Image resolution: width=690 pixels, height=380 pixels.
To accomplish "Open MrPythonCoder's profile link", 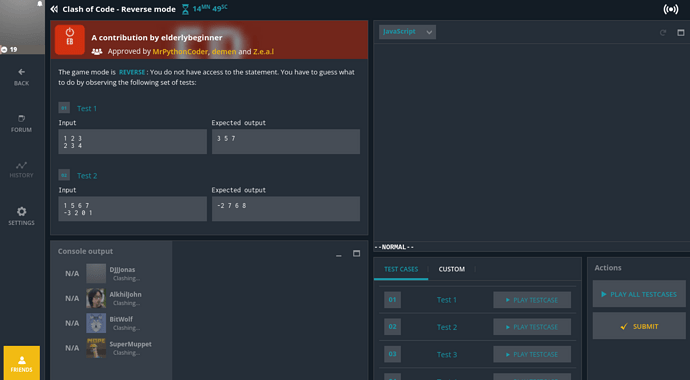I will pyautogui.click(x=180, y=51).
